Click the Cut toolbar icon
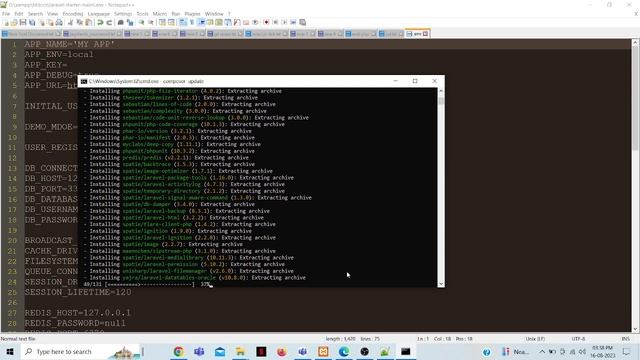This screenshot has height=360, width=640. click(x=70, y=22)
